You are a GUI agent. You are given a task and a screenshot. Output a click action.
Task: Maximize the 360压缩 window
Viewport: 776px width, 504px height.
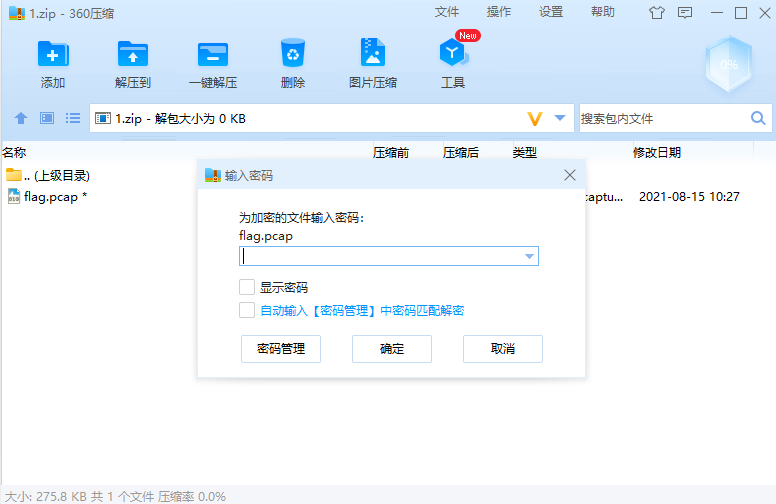741,13
